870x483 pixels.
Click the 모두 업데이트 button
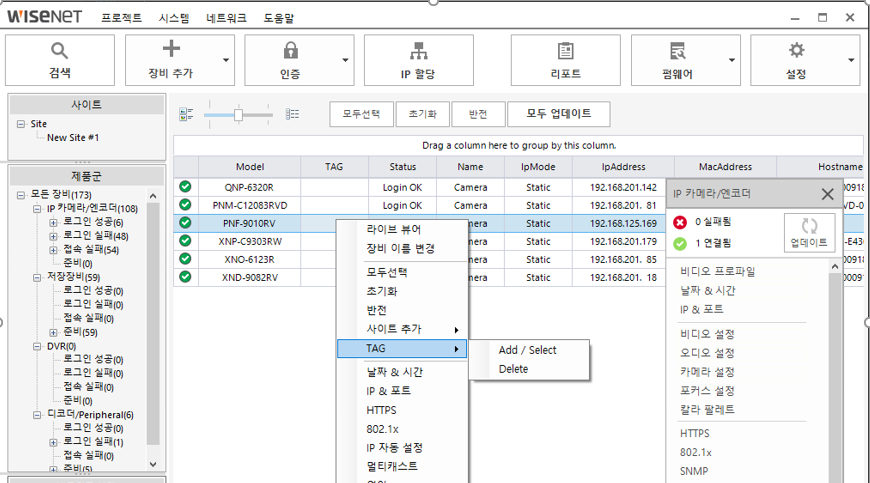[559, 114]
